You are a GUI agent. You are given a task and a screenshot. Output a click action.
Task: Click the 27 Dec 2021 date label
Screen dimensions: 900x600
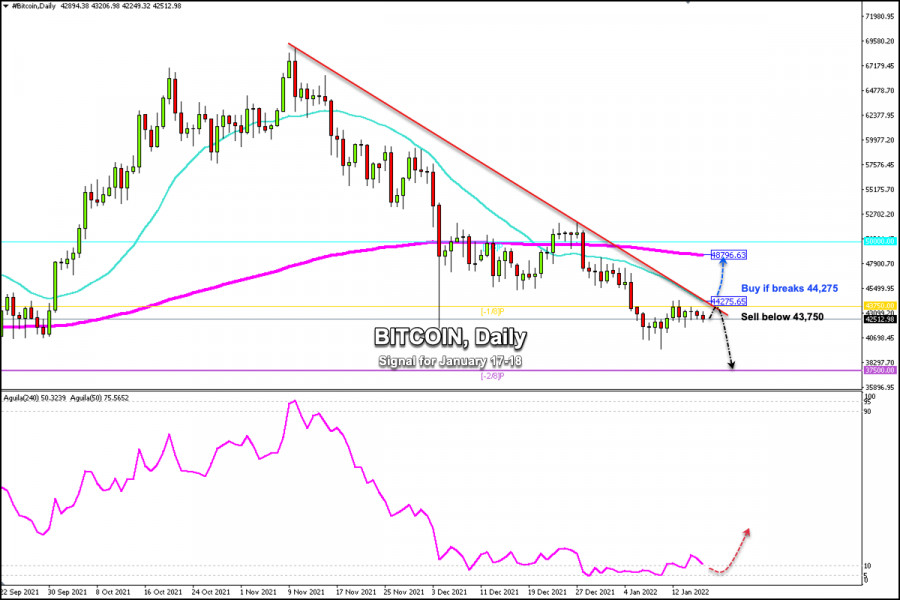click(595, 592)
